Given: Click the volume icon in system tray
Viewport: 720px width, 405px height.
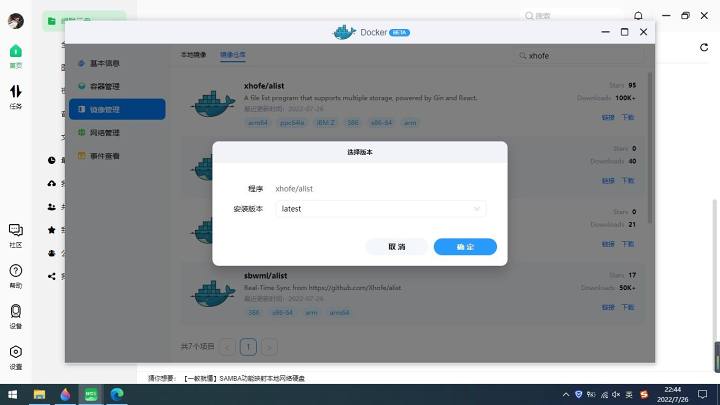Looking at the screenshot, I should 616,394.
